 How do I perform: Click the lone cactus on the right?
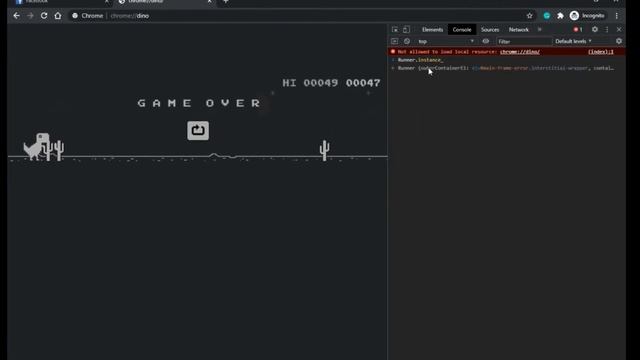pos(324,150)
